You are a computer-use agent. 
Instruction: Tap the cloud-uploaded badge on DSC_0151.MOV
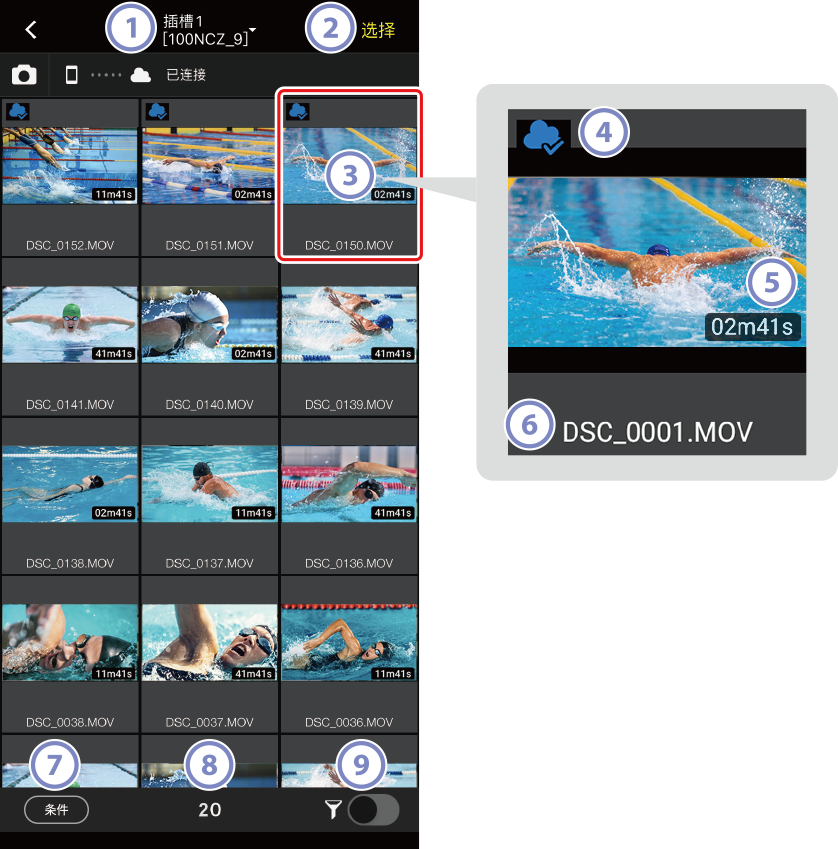[158, 112]
